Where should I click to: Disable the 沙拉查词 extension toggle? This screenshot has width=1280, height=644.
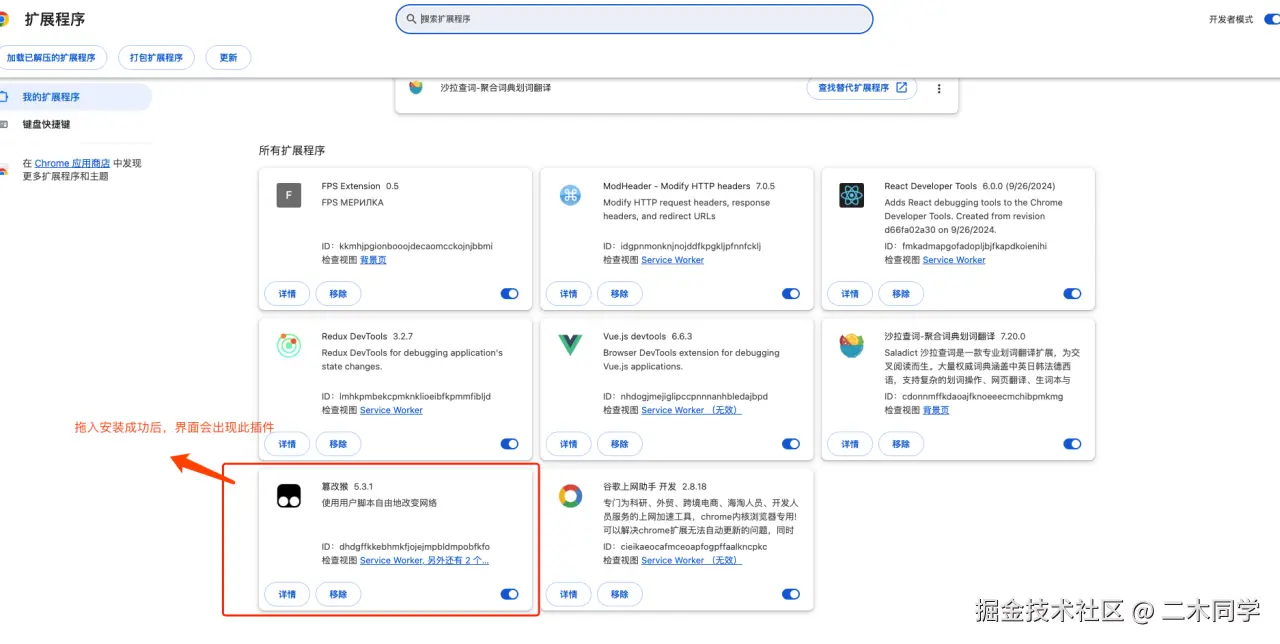coord(1072,444)
